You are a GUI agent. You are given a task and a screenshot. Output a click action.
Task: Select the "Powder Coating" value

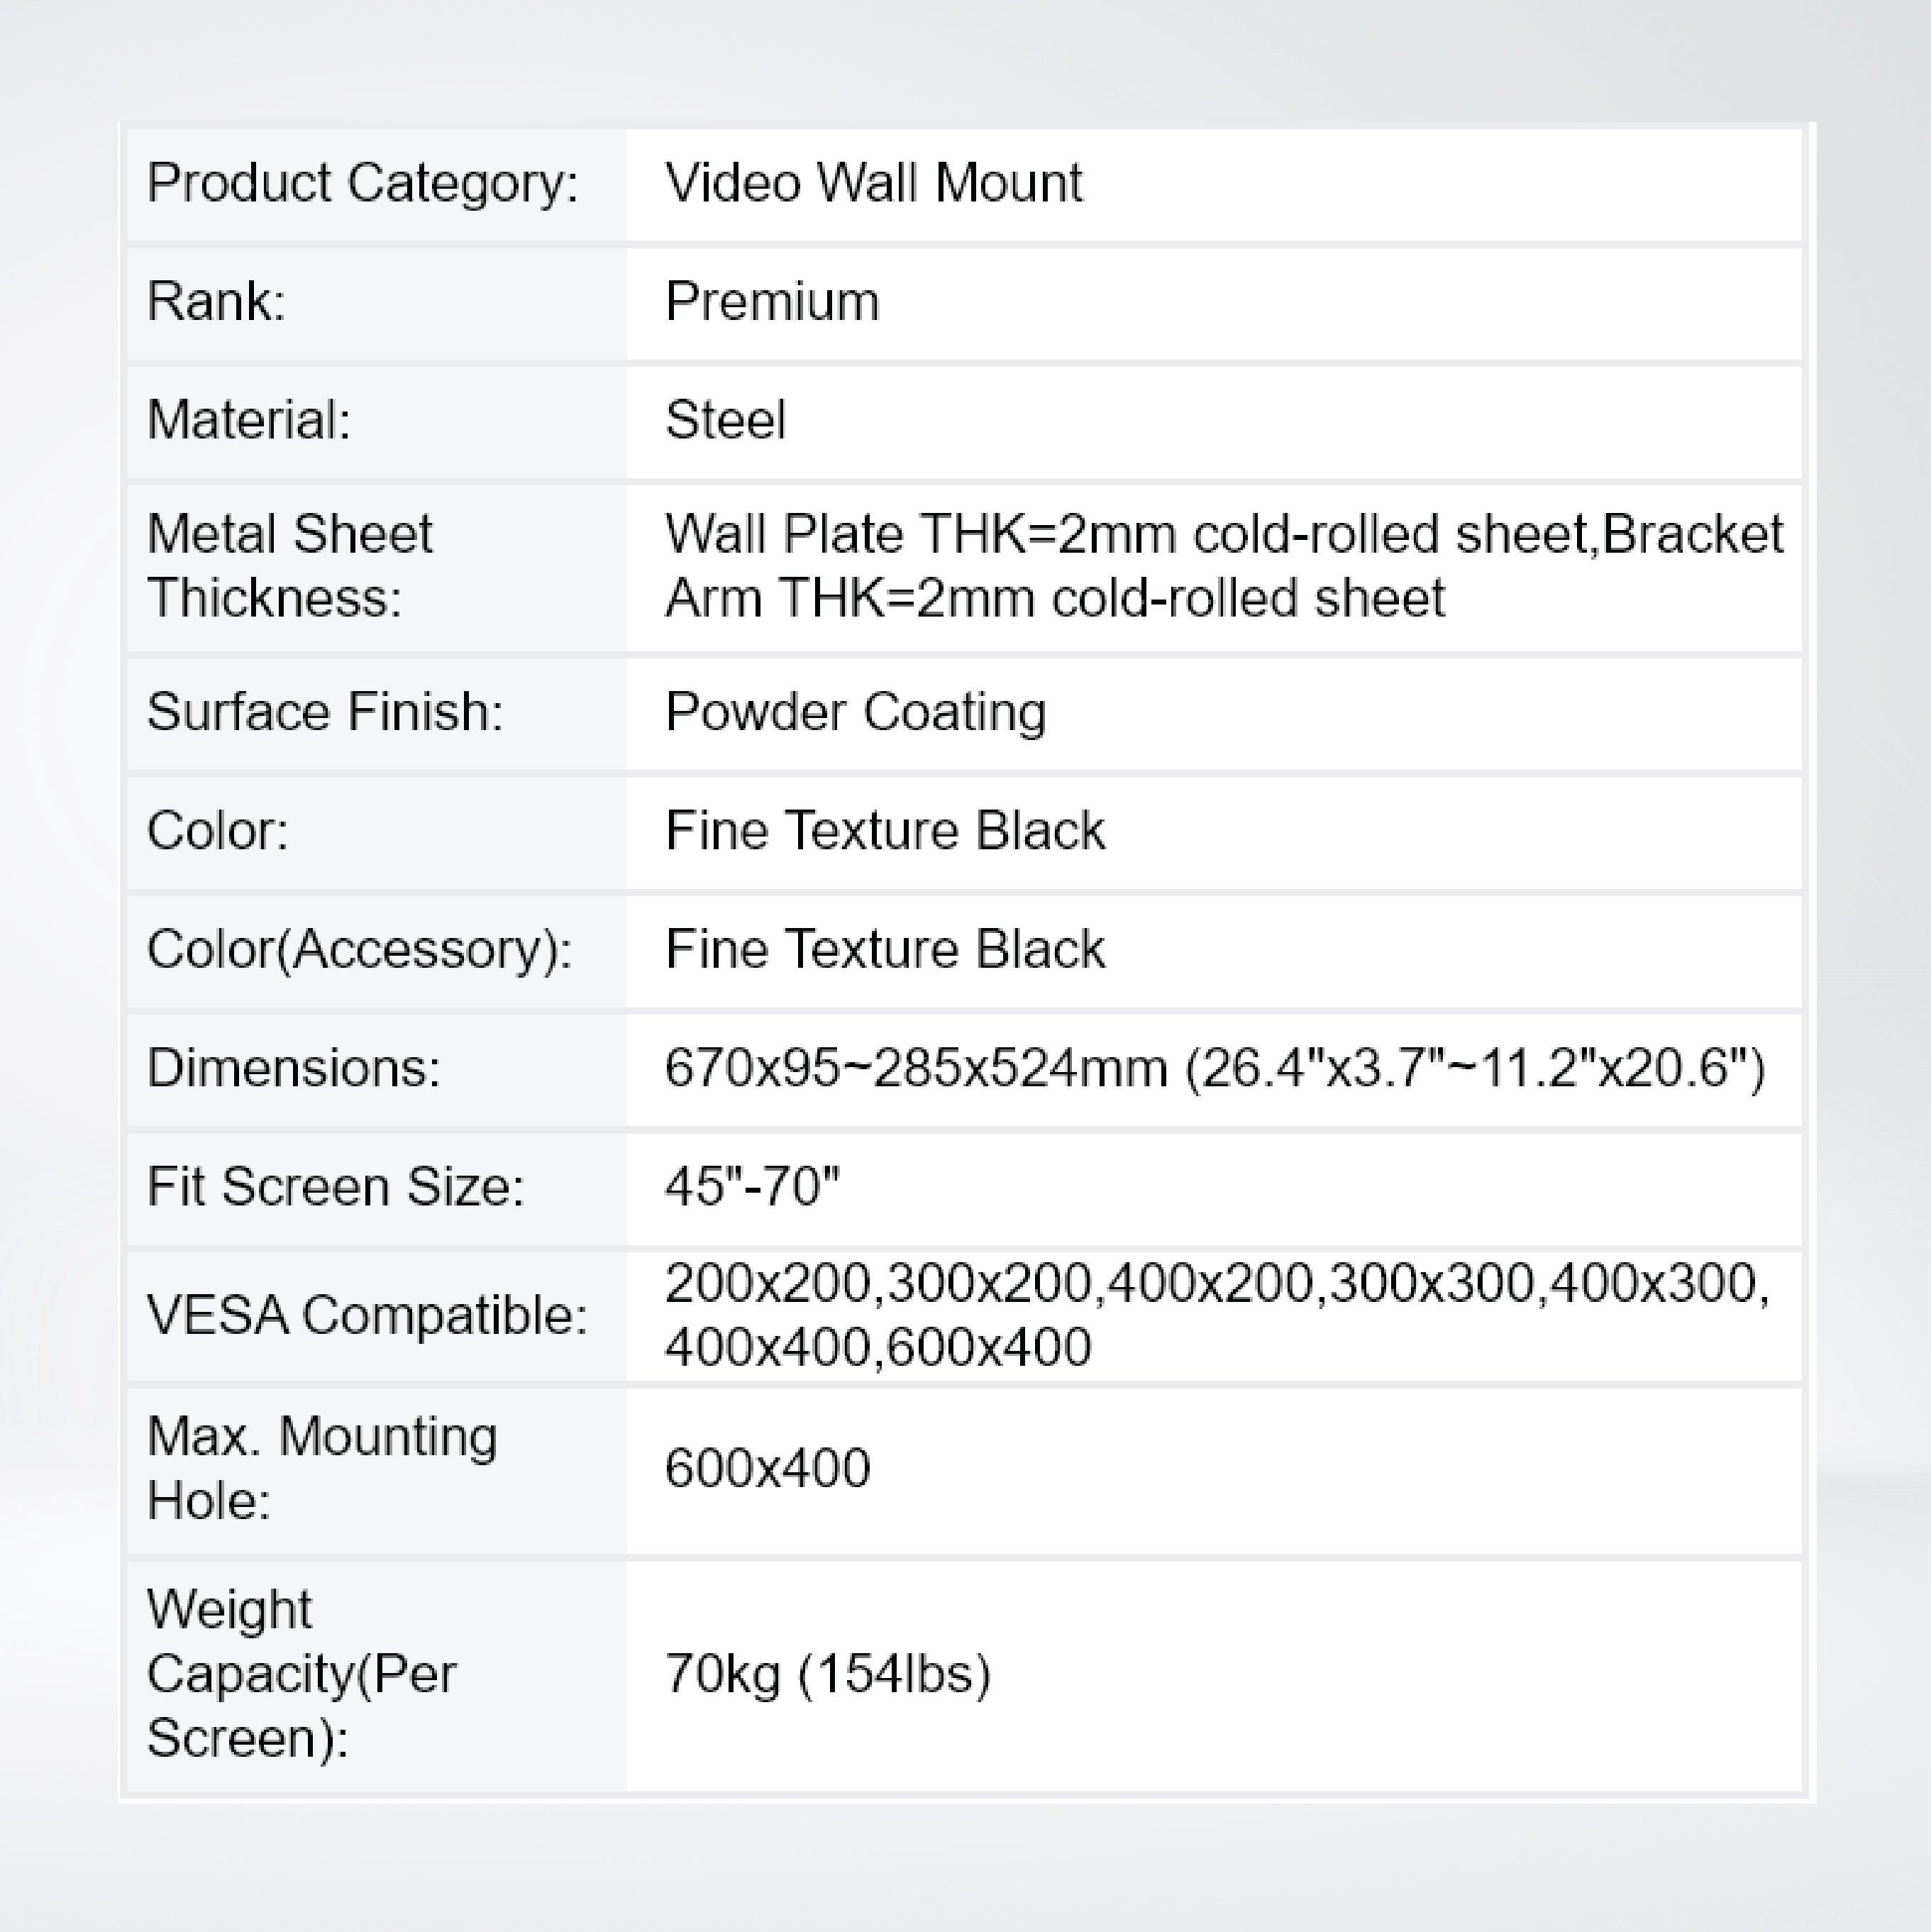tap(855, 713)
